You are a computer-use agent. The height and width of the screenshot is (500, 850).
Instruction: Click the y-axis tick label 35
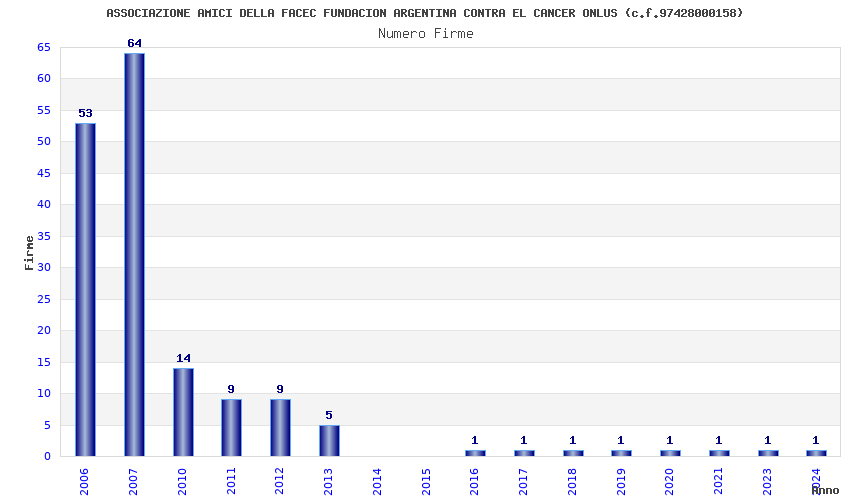[44, 236]
